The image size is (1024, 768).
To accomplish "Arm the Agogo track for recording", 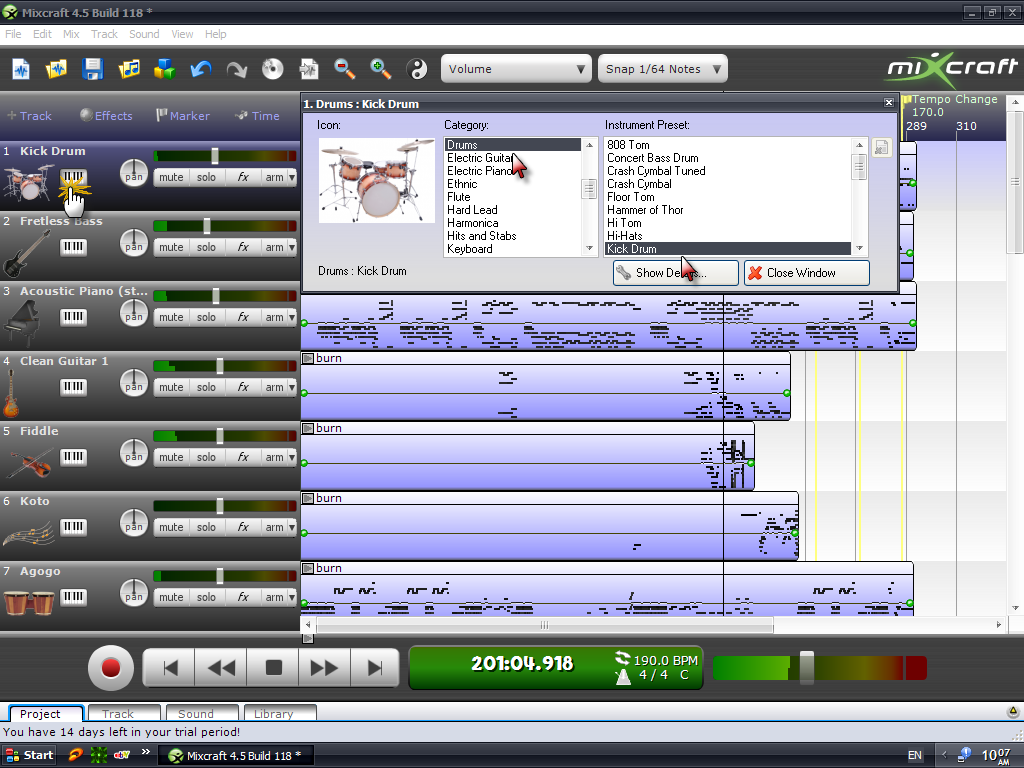I will [274, 596].
